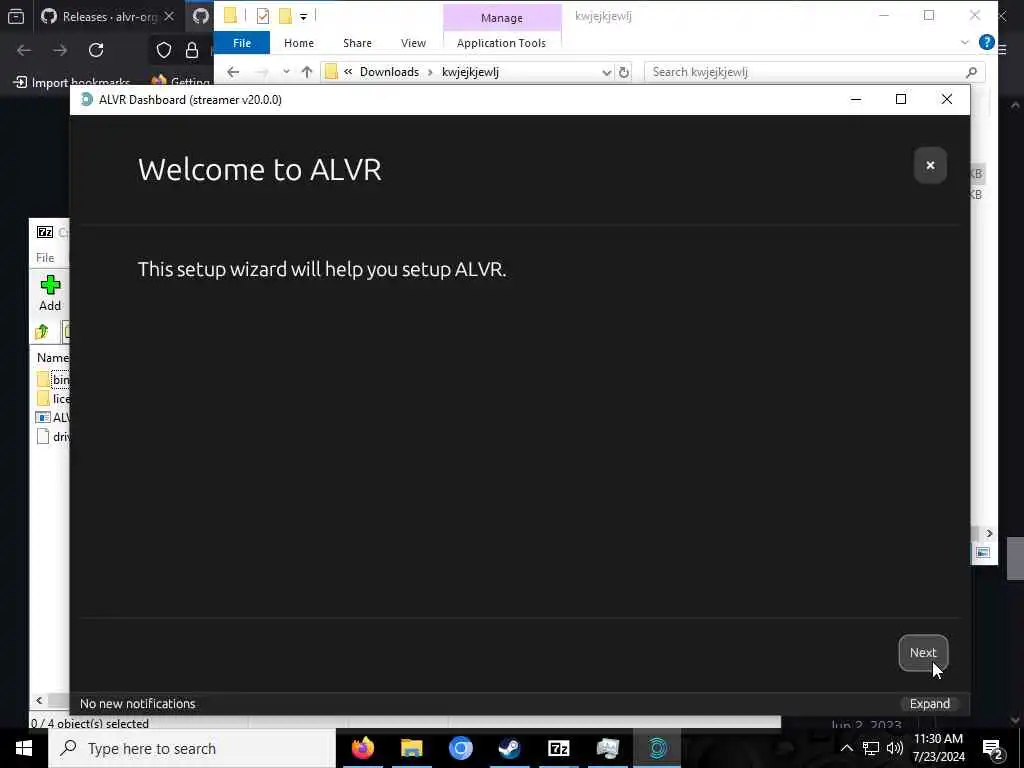Click the right scroll arrow in File Explorer
The width and height of the screenshot is (1024, 768).
coord(989,534)
